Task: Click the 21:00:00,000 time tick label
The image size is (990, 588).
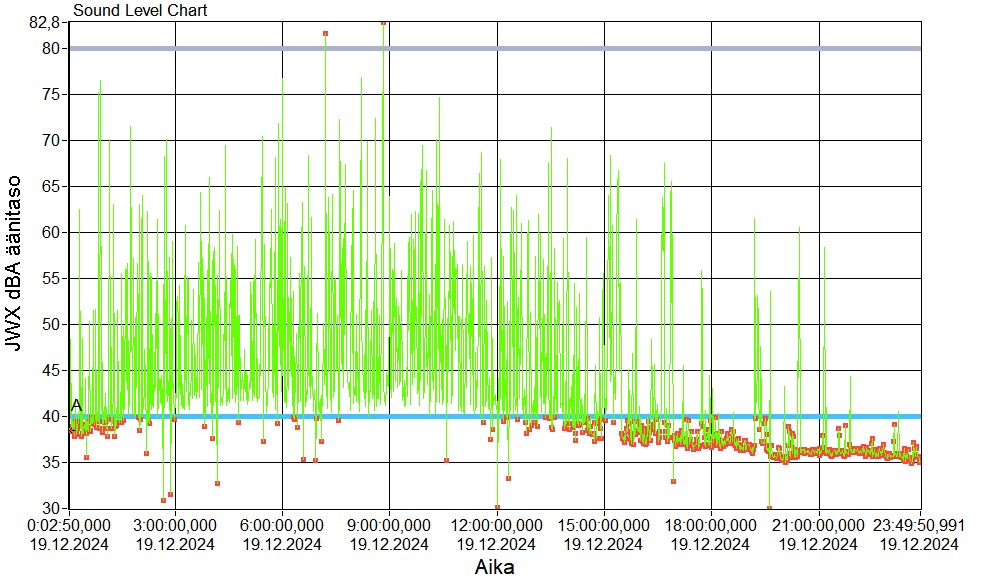Action: [x=819, y=526]
